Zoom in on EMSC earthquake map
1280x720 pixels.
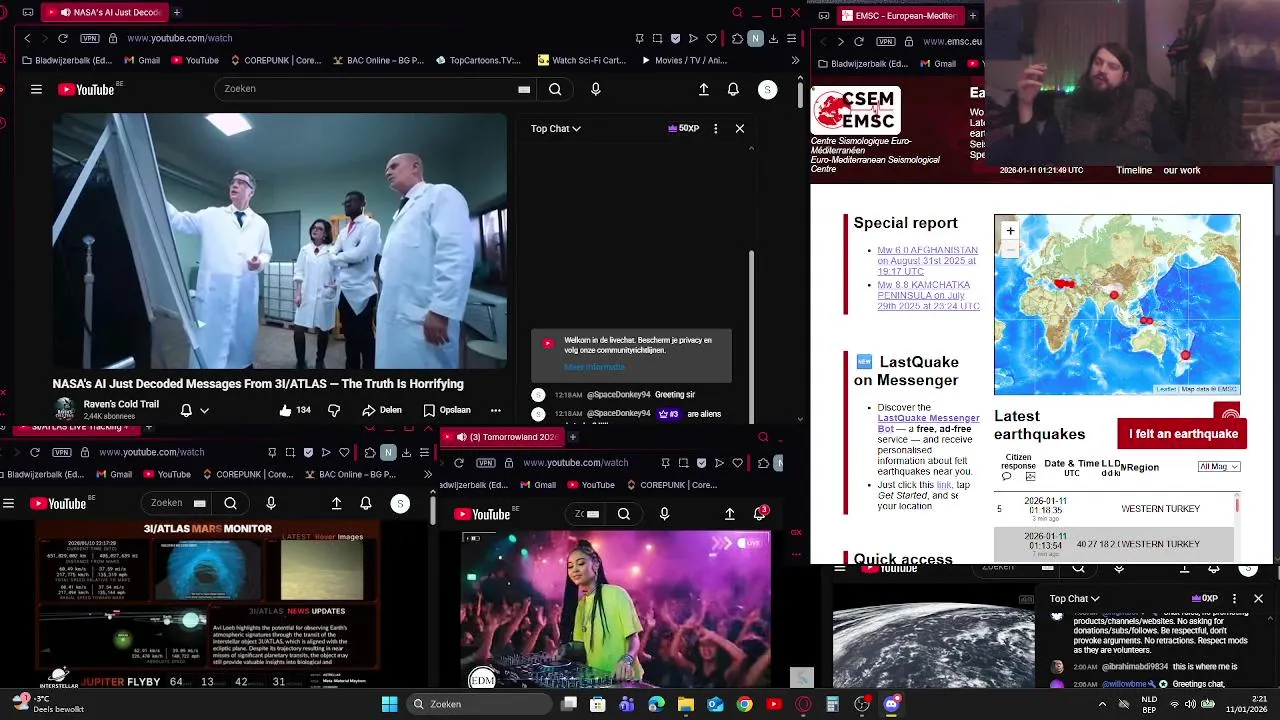click(1010, 231)
